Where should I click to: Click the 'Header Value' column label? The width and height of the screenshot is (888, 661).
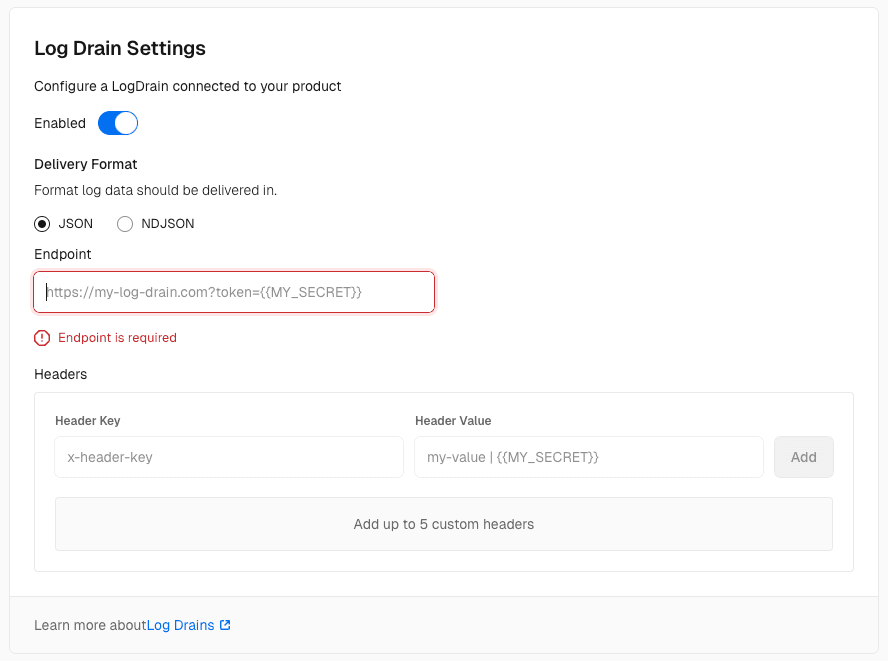pos(453,421)
